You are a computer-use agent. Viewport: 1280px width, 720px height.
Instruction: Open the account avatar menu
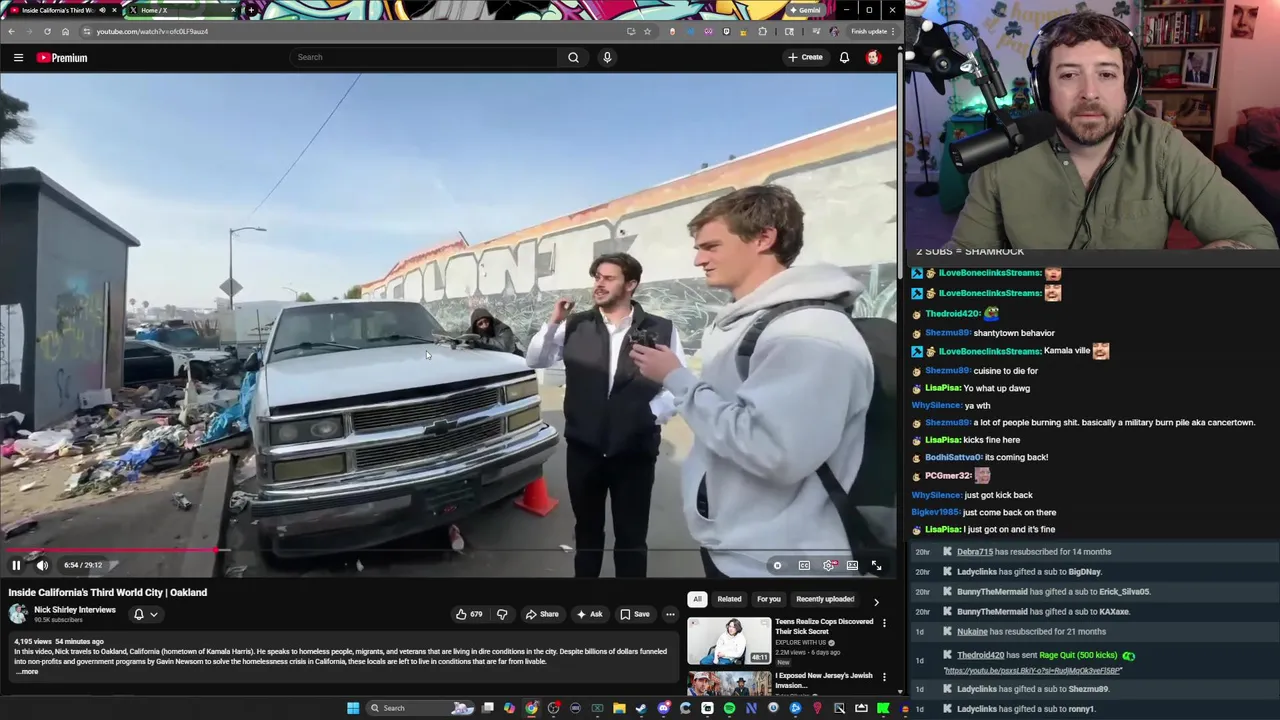873,57
